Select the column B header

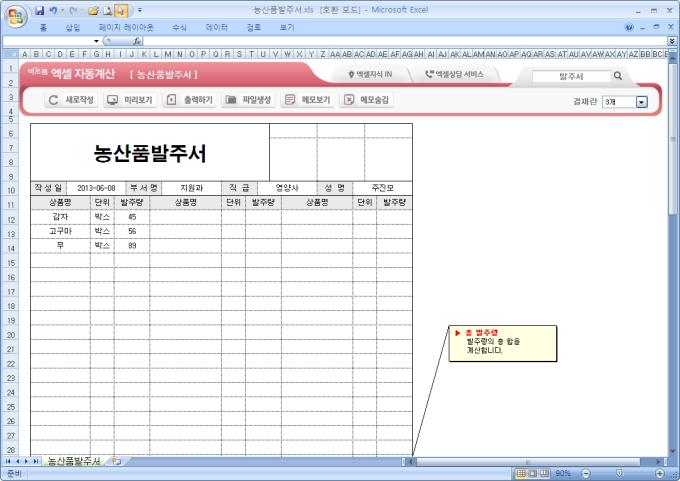pos(36,54)
